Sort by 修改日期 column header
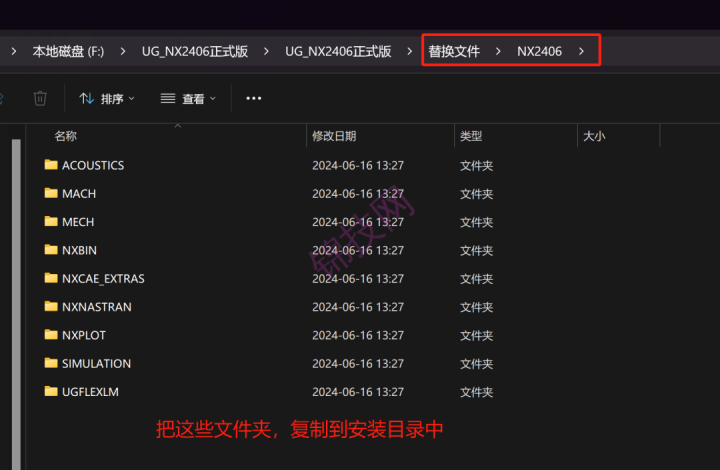Image resolution: width=720 pixels, height=470 pixels. click(334, 136)
